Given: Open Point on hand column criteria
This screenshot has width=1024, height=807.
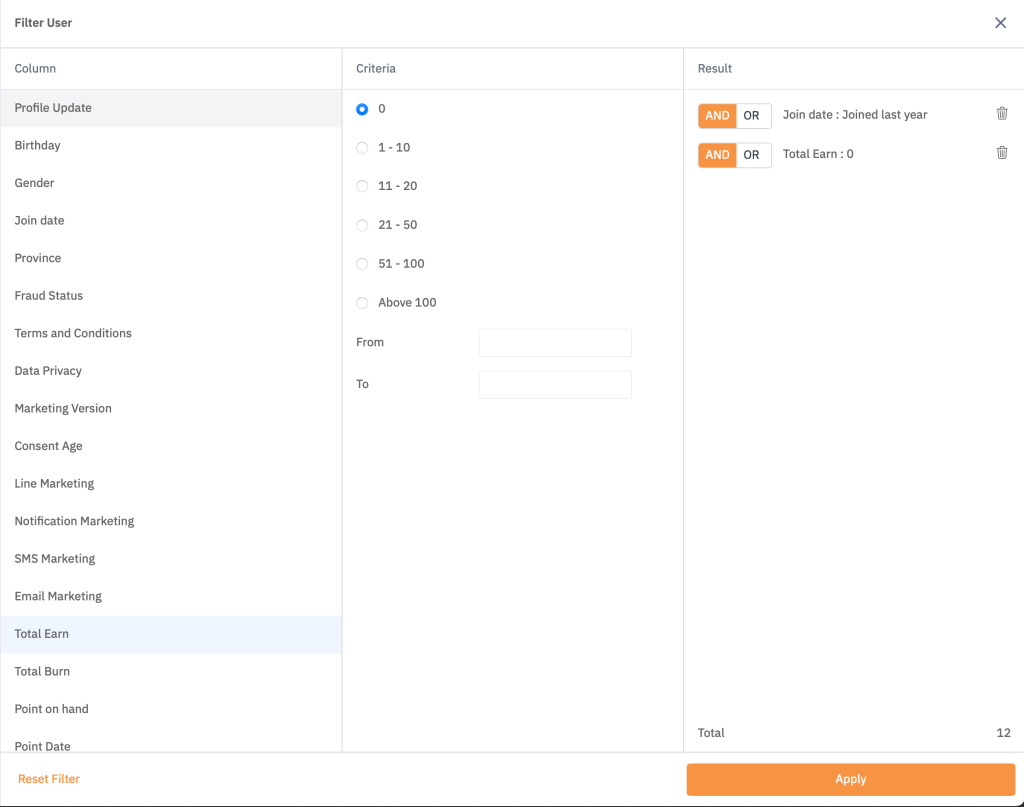Looking at the screenshot, I should [x=52, y=709].
